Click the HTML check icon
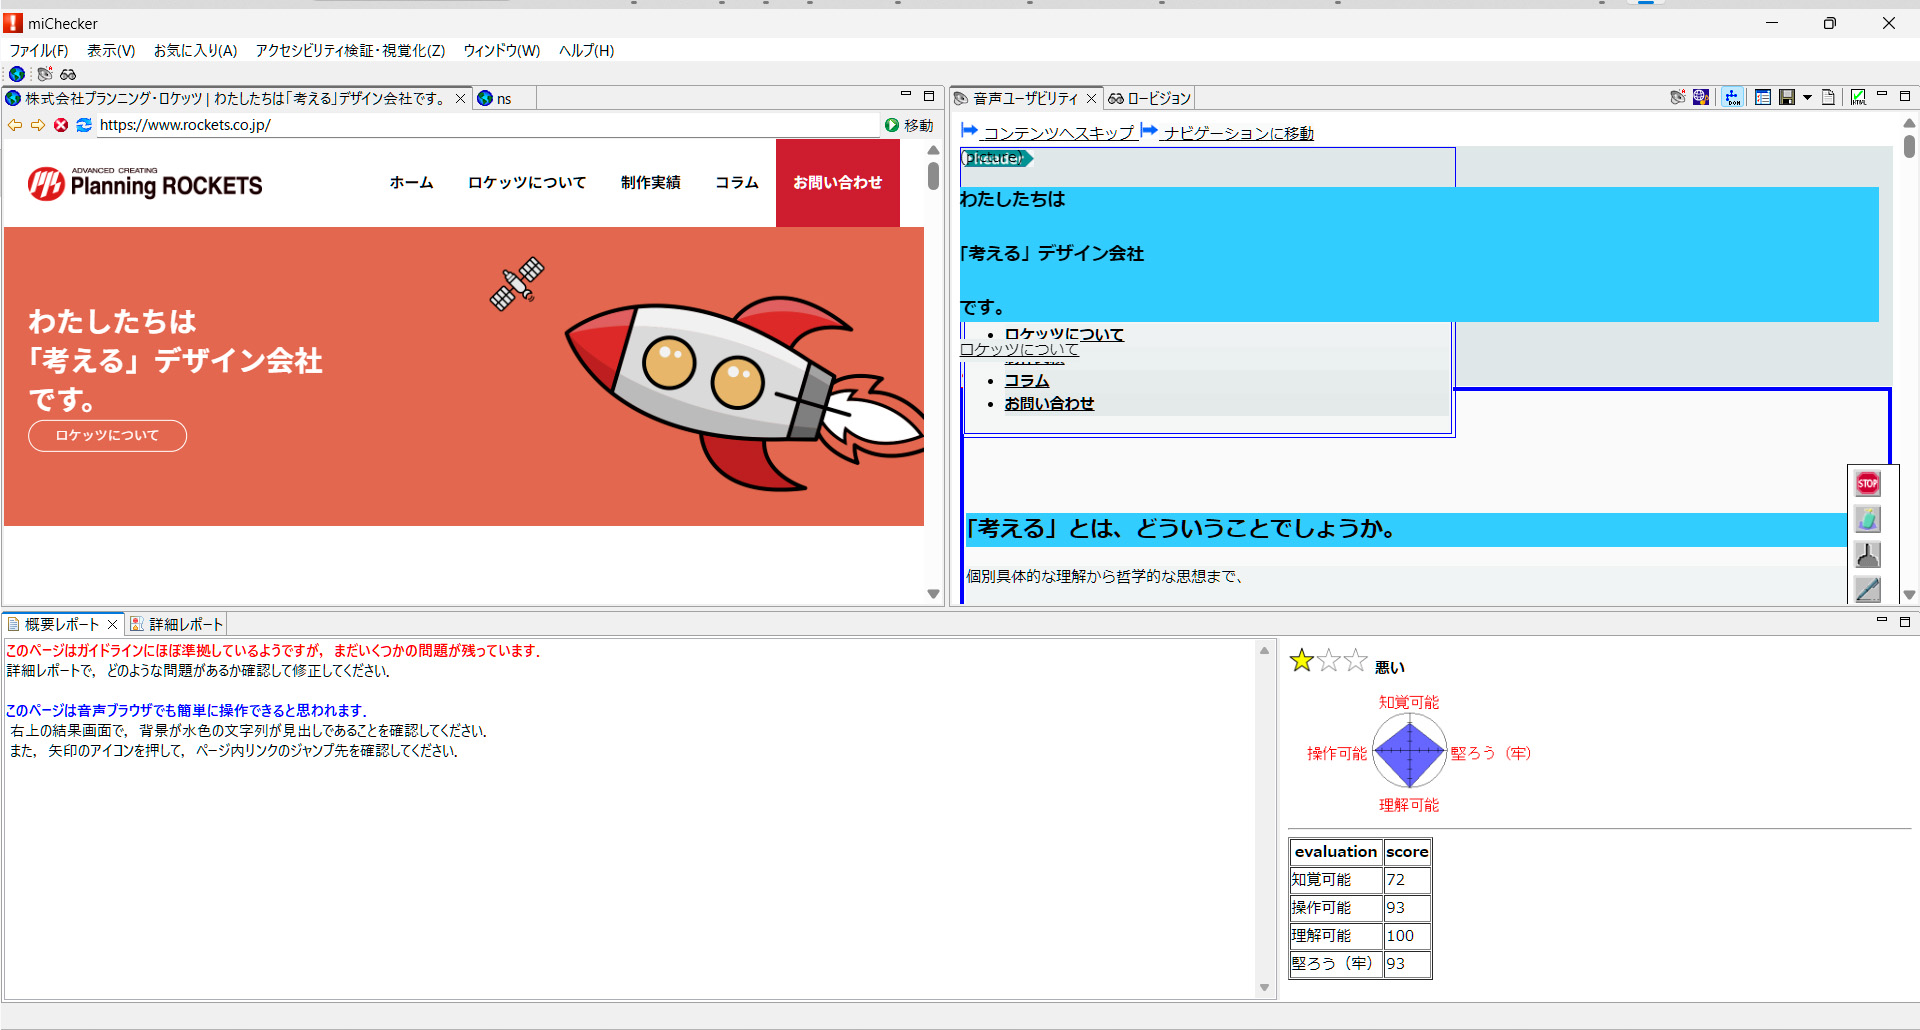 [1858, 97]
